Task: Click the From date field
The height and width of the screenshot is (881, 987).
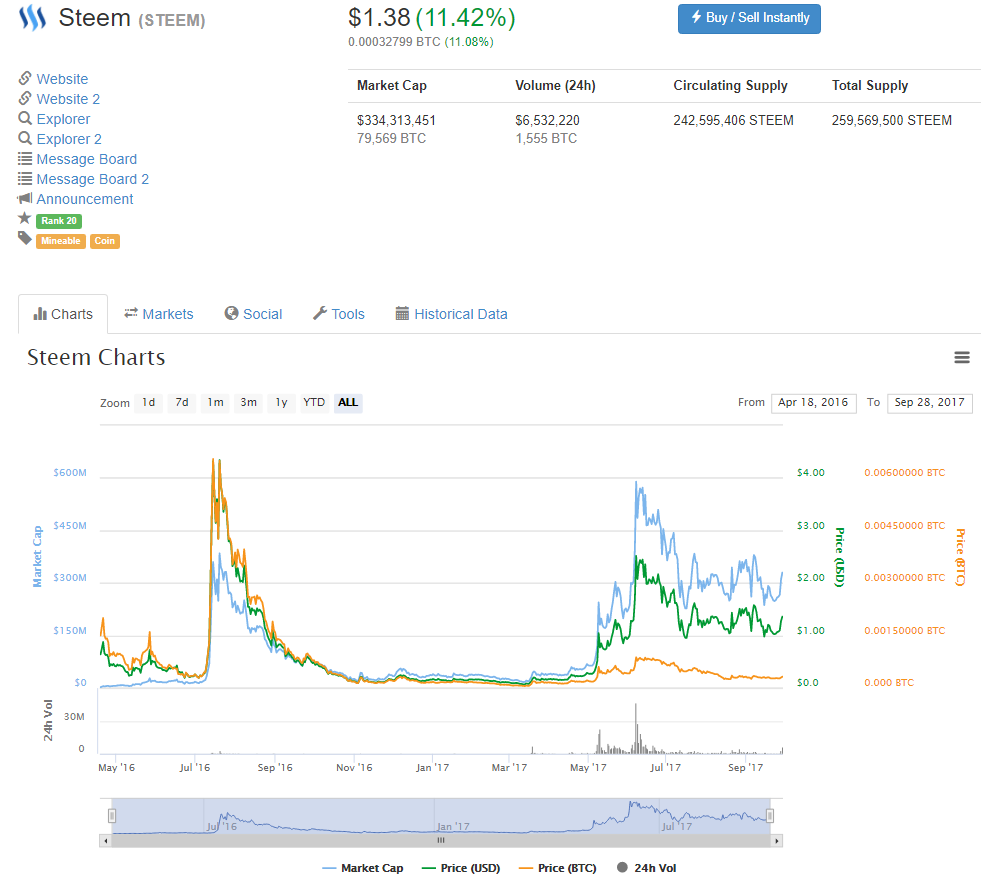Action: [813, 403]
